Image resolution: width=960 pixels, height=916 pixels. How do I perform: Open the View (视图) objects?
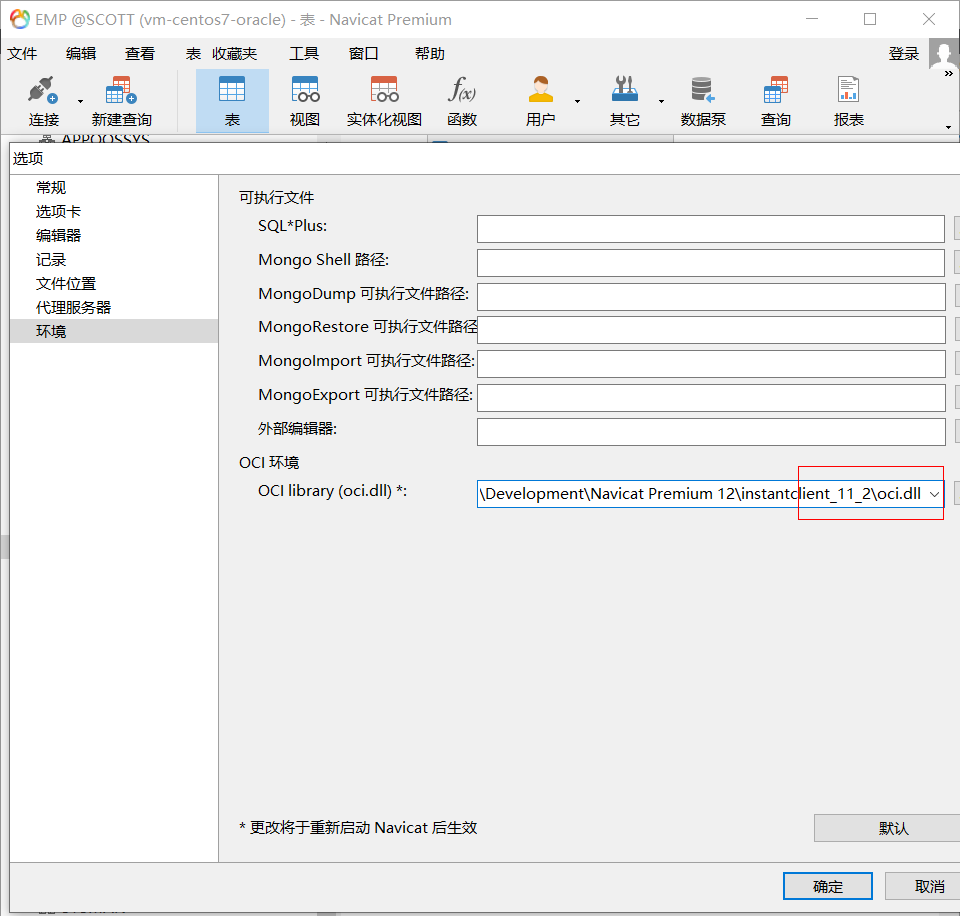tap(305, 91)
